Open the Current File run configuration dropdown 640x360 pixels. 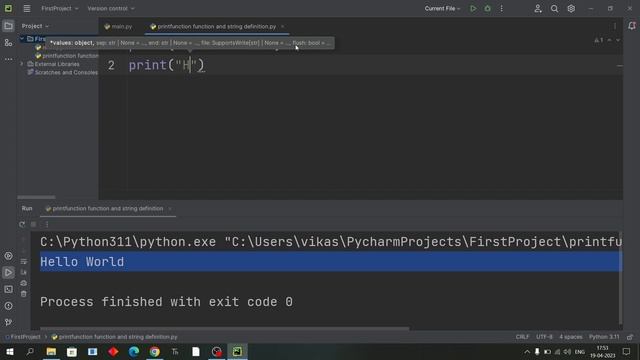[442, 9]
